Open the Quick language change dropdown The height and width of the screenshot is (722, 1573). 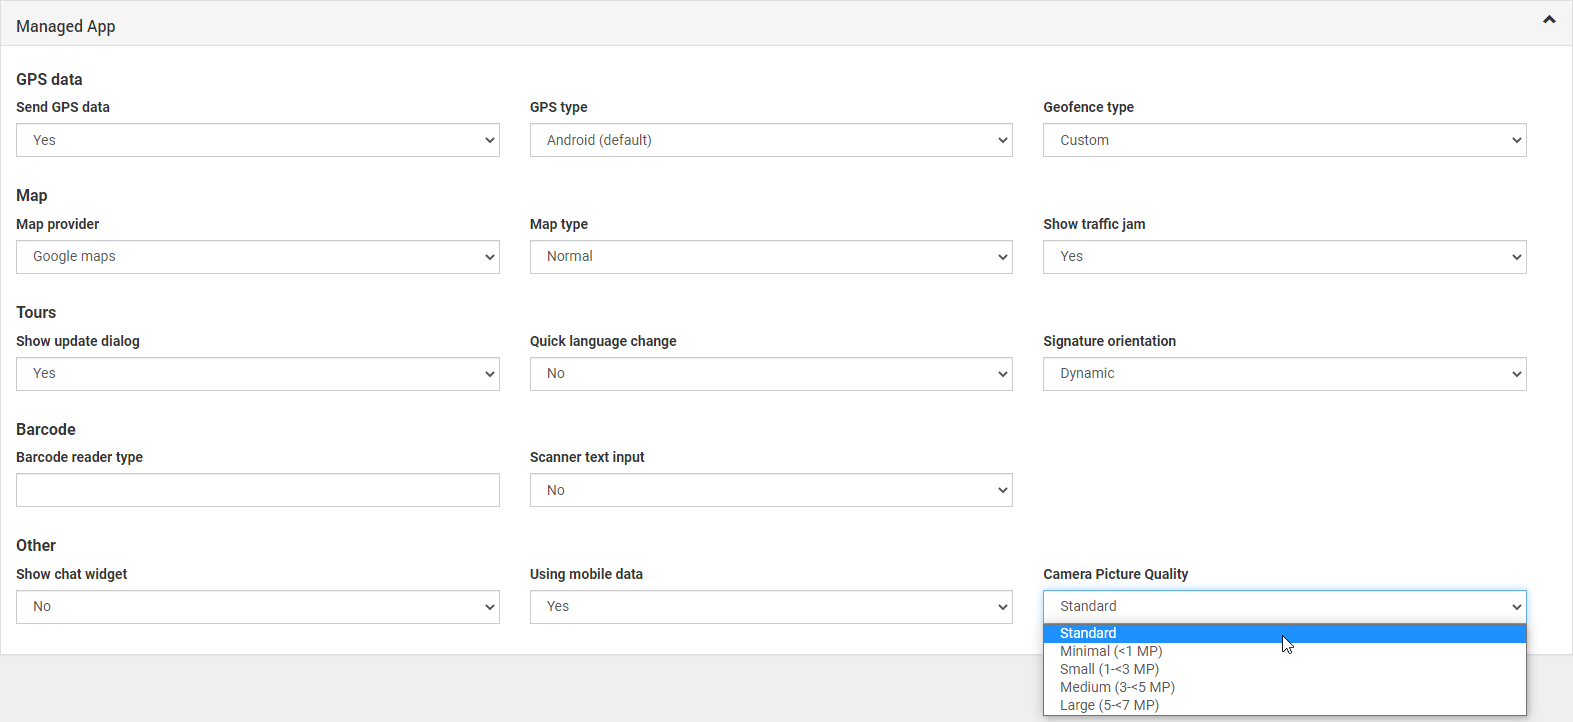coord(770,374)
